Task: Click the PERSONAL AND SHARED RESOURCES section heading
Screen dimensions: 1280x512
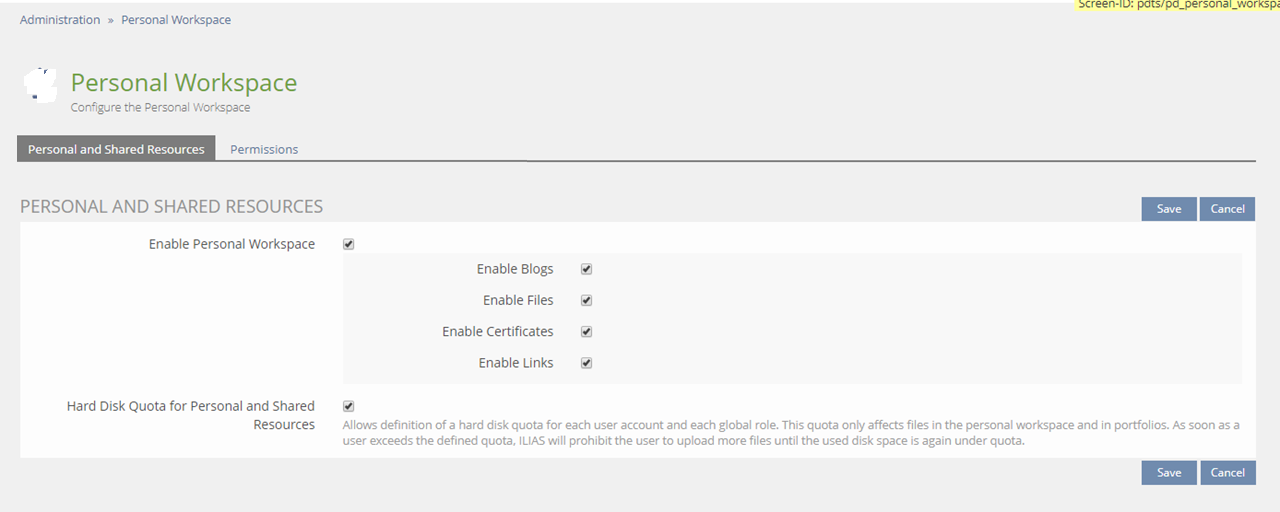Action: [x=171, y=207]
